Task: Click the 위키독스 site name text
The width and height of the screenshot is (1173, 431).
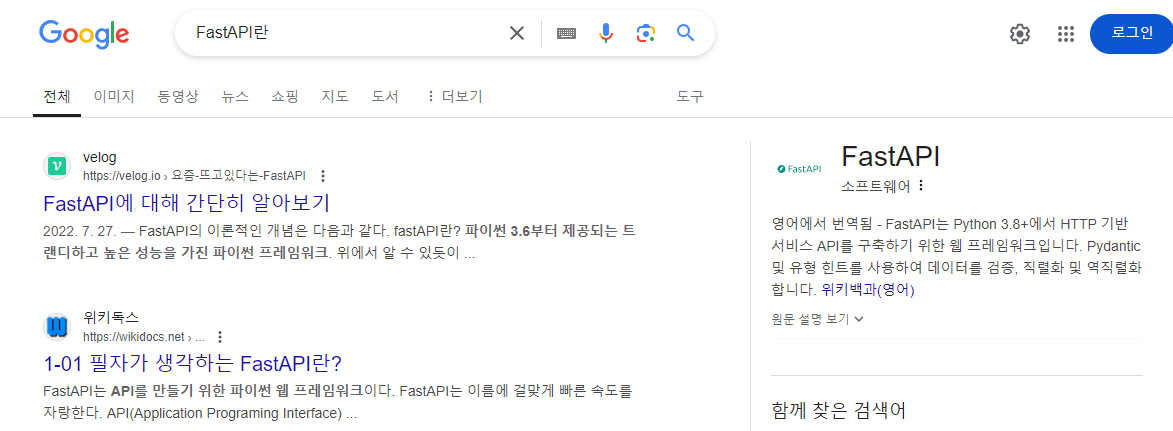Action: click(111, 317)
